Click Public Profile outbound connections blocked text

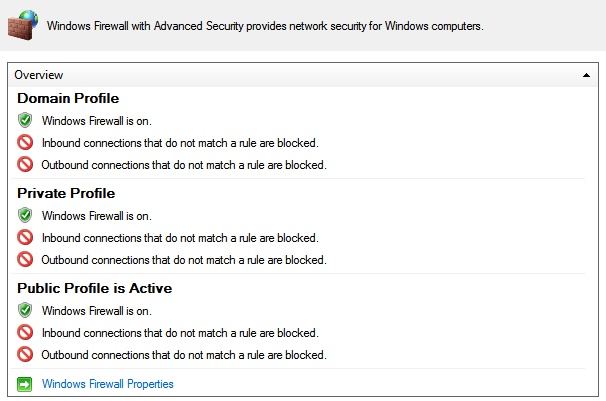click(x=184, y=355)
